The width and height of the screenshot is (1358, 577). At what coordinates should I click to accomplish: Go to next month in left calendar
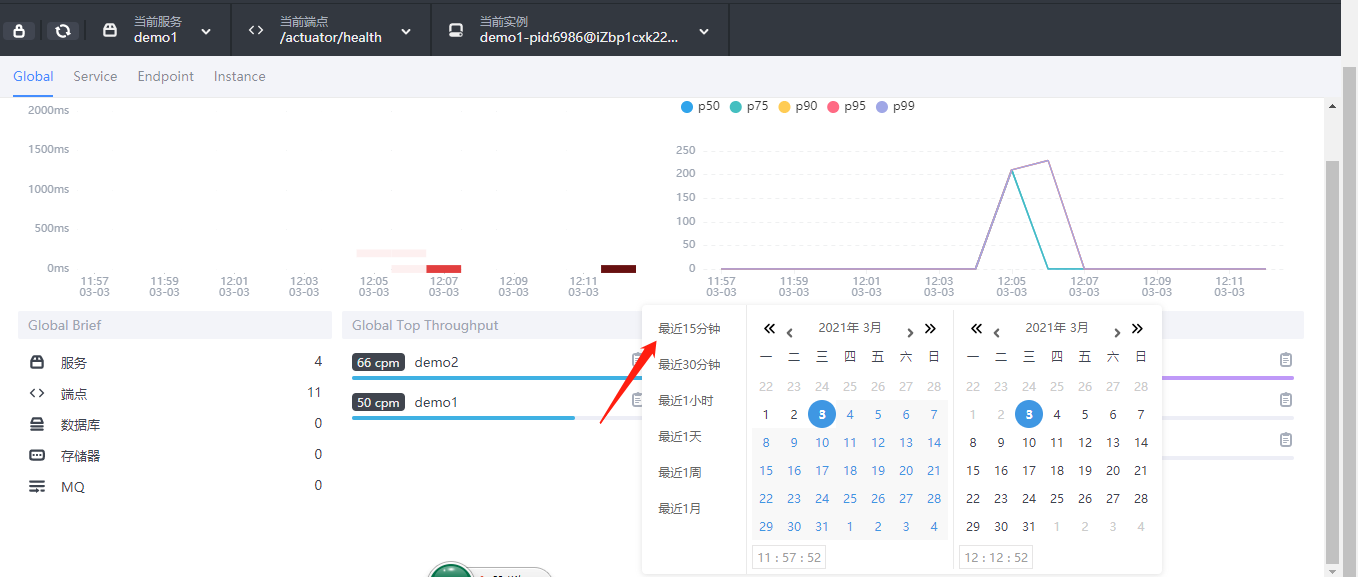pos(910,332)
